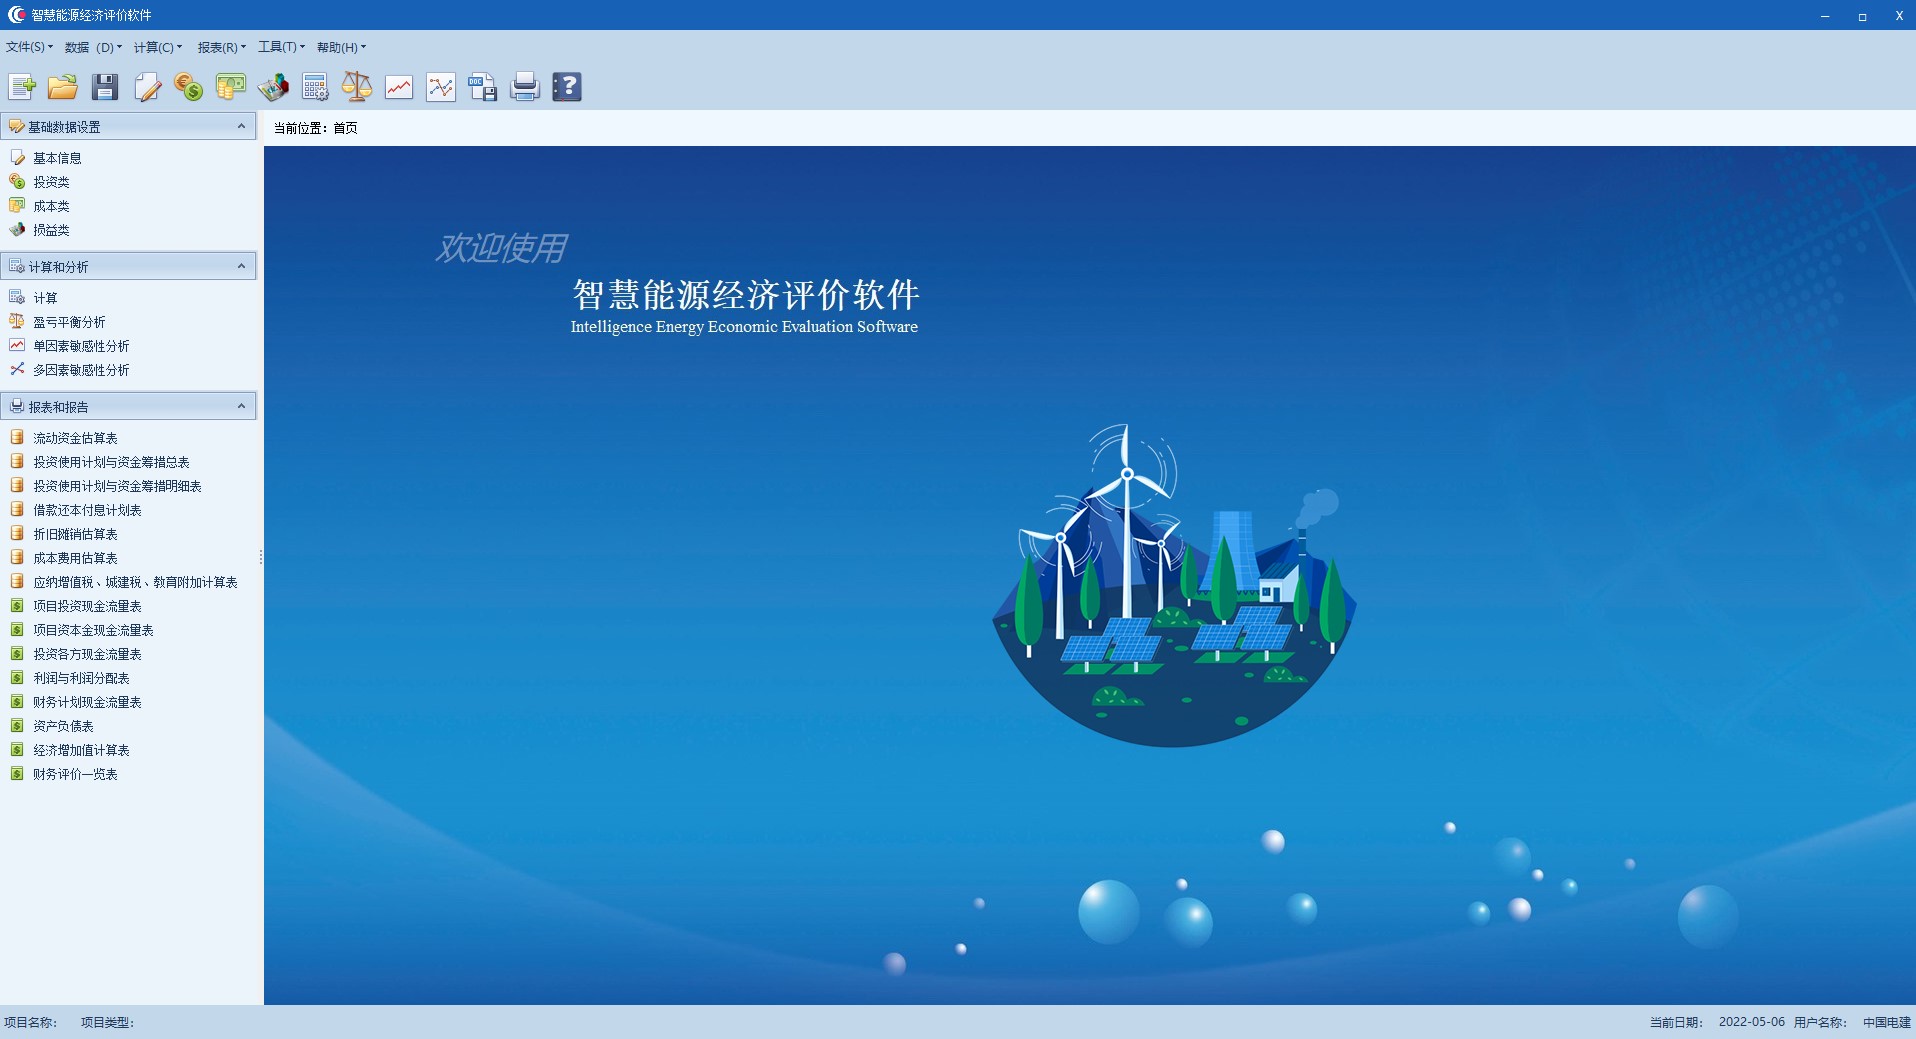The height and width of the screenshot is (1039, 1916).
Task: Open the 资产负债表 report
Action: [x=63, y=726]
